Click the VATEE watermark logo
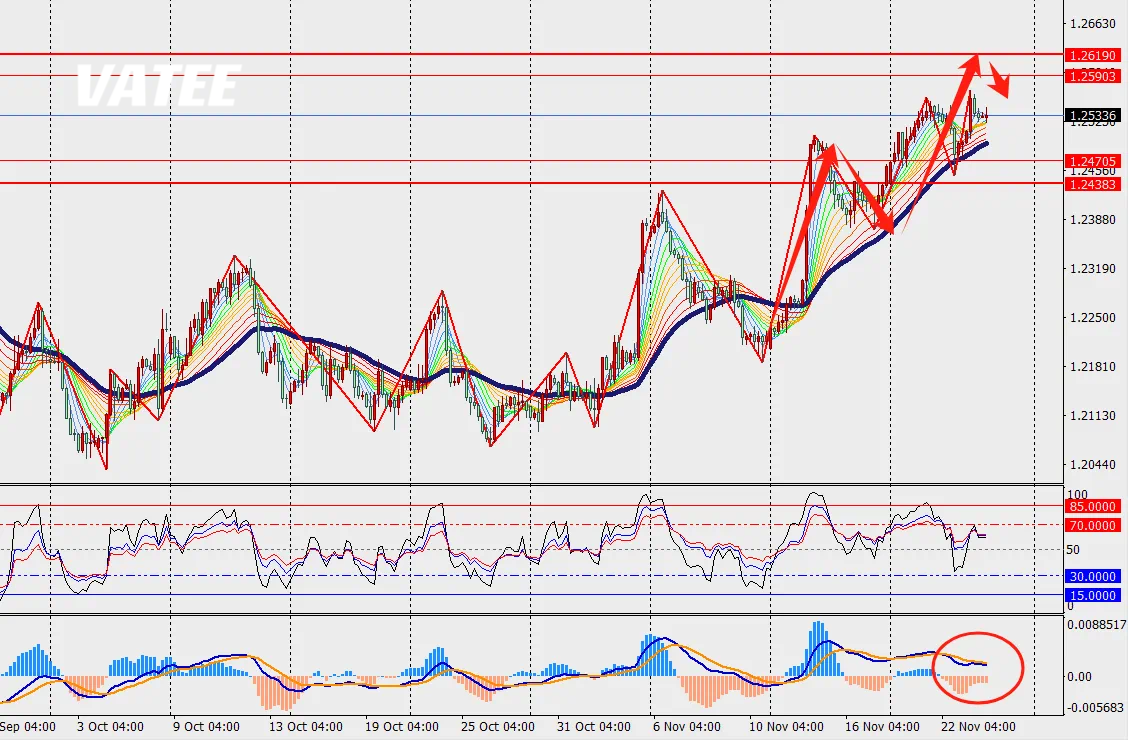Image resolution: width=1129 pixels, height=740 pixels. coord(158,86)
